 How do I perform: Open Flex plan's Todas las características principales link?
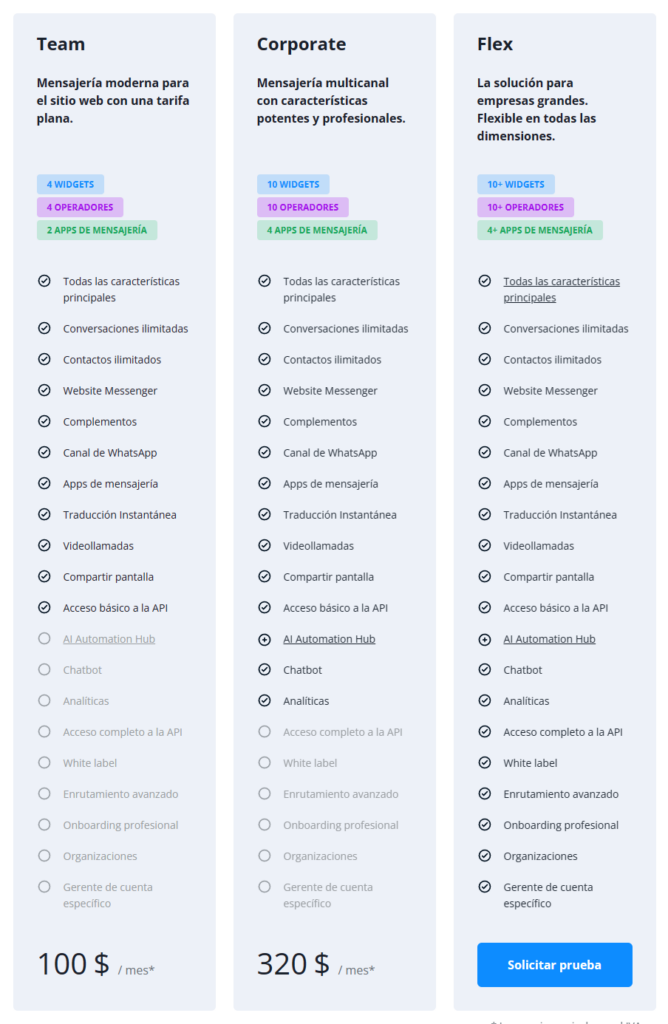[561, 289]
